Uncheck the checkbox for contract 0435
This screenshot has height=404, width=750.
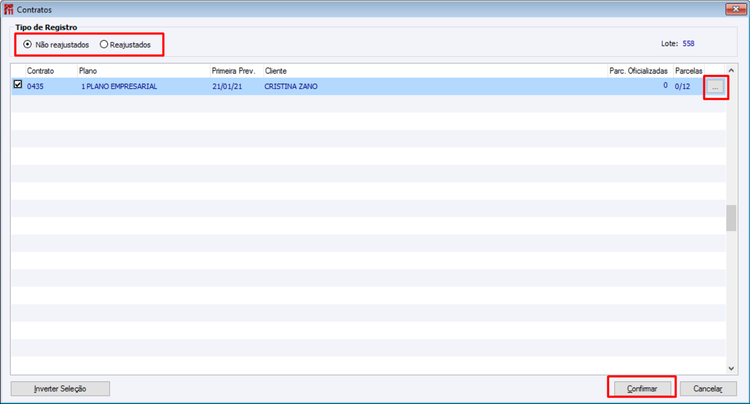18,84
